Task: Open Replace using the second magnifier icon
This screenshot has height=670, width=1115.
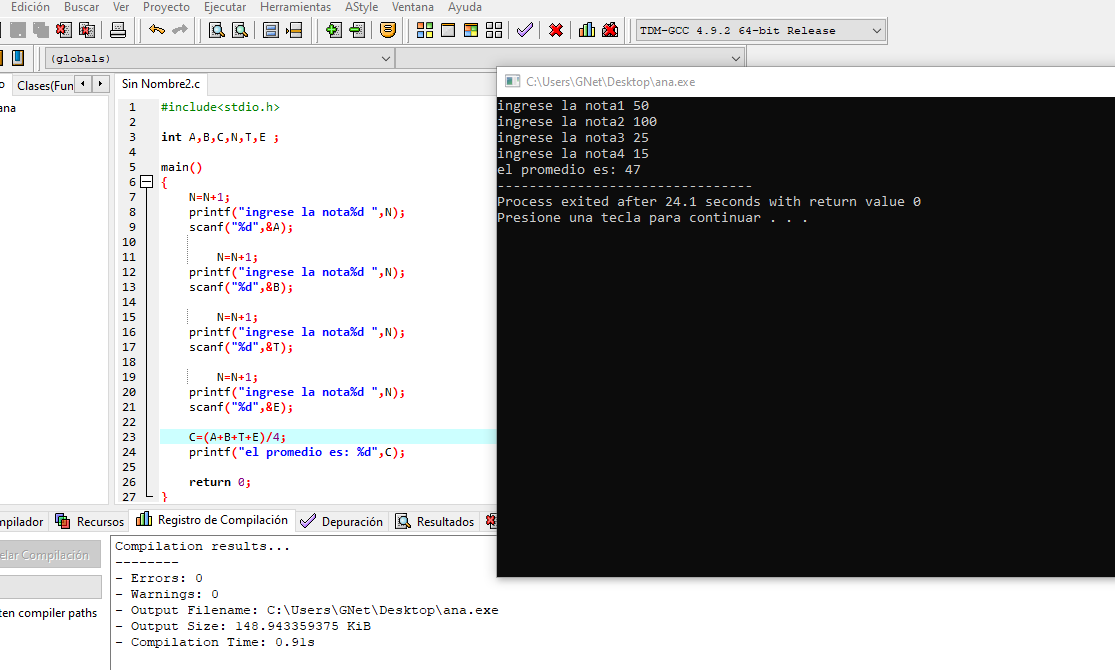Action: click(x=240, y=30)
